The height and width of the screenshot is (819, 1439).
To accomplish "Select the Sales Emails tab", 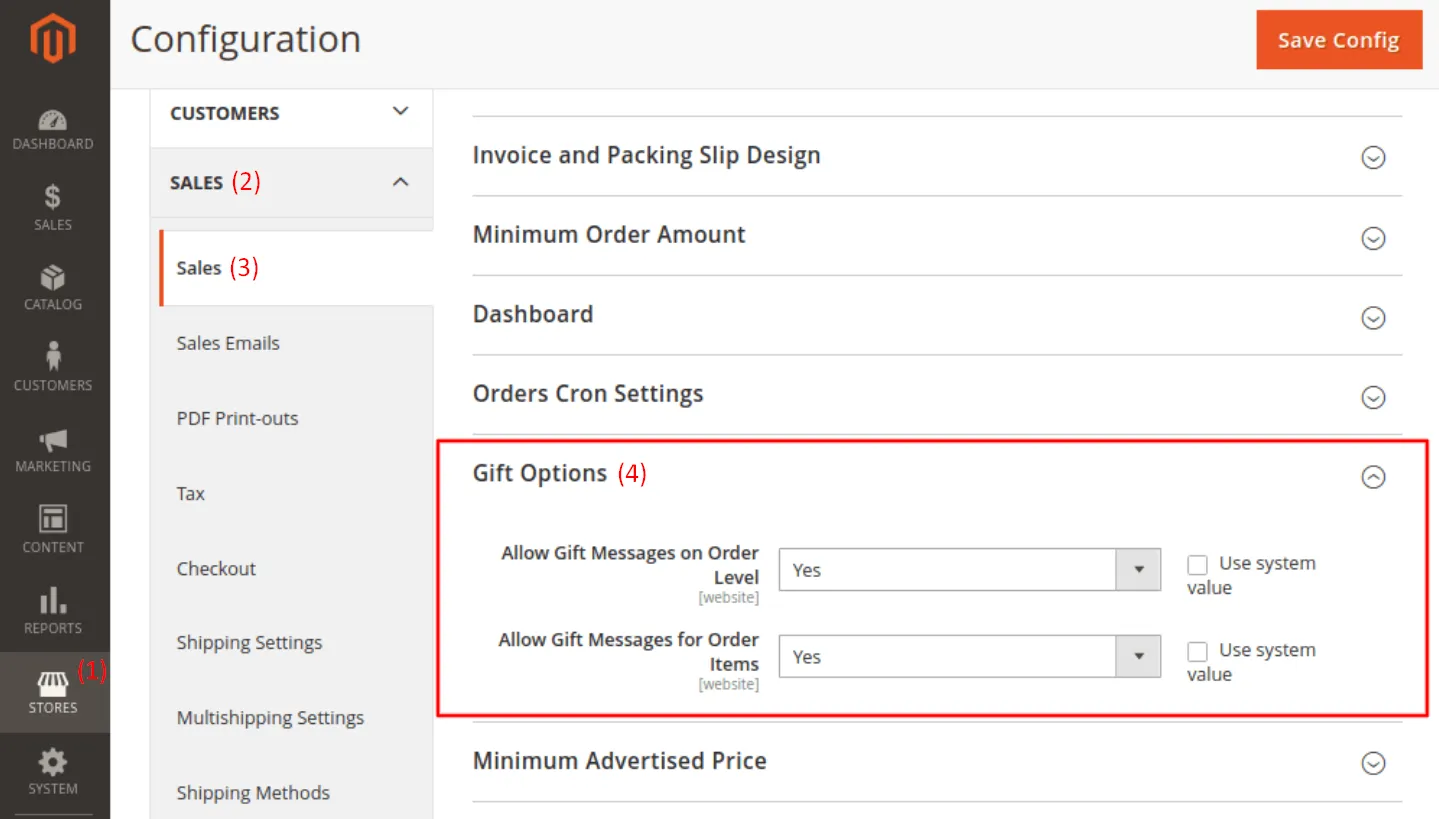I will tap(228, 343).
